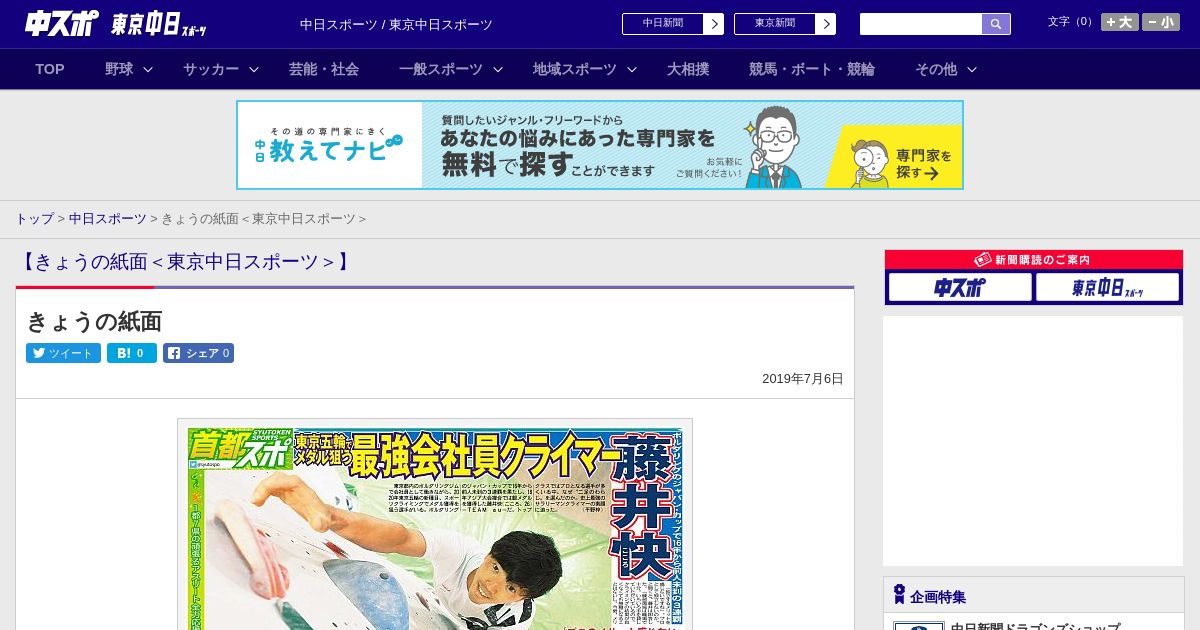Click the magnifier search button

996,24
